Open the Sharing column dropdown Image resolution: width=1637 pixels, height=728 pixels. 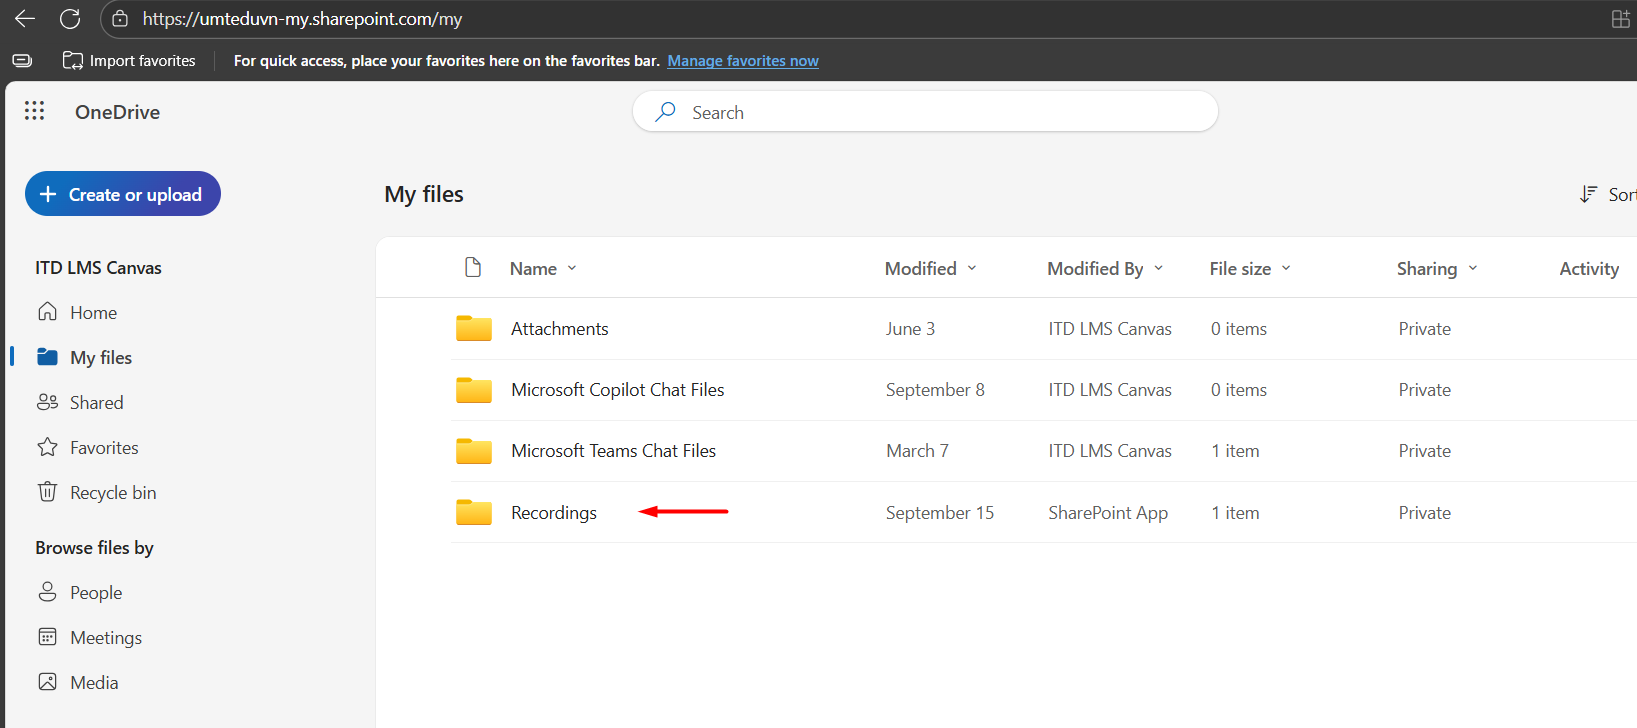[x=1472, y=268]
